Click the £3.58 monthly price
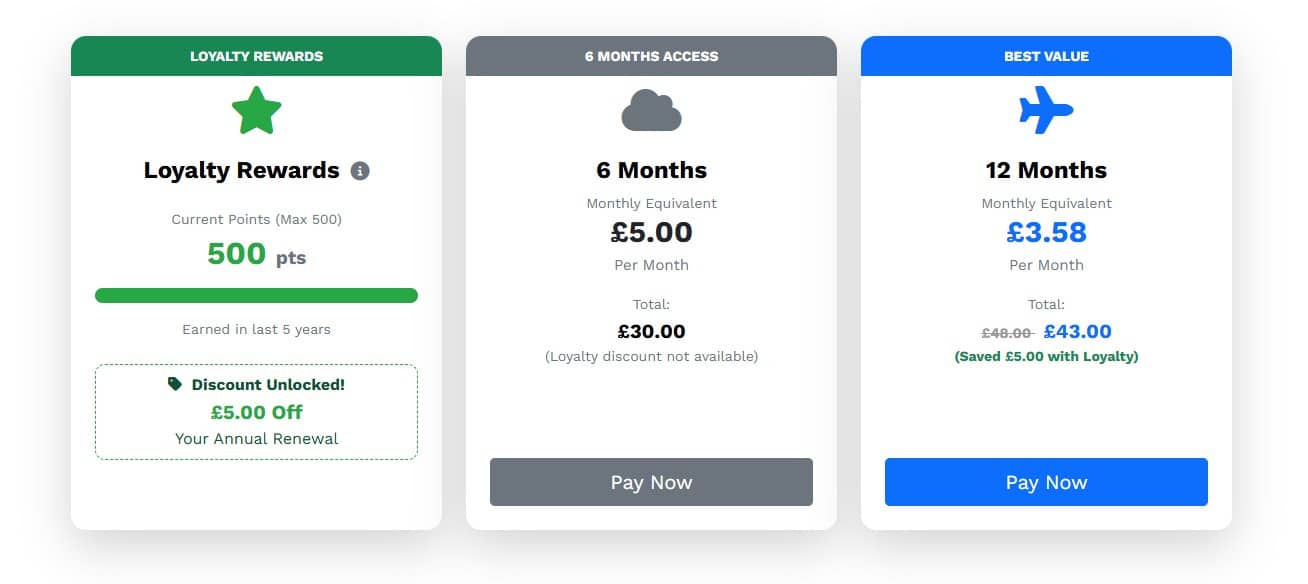 click(1046, 233)
